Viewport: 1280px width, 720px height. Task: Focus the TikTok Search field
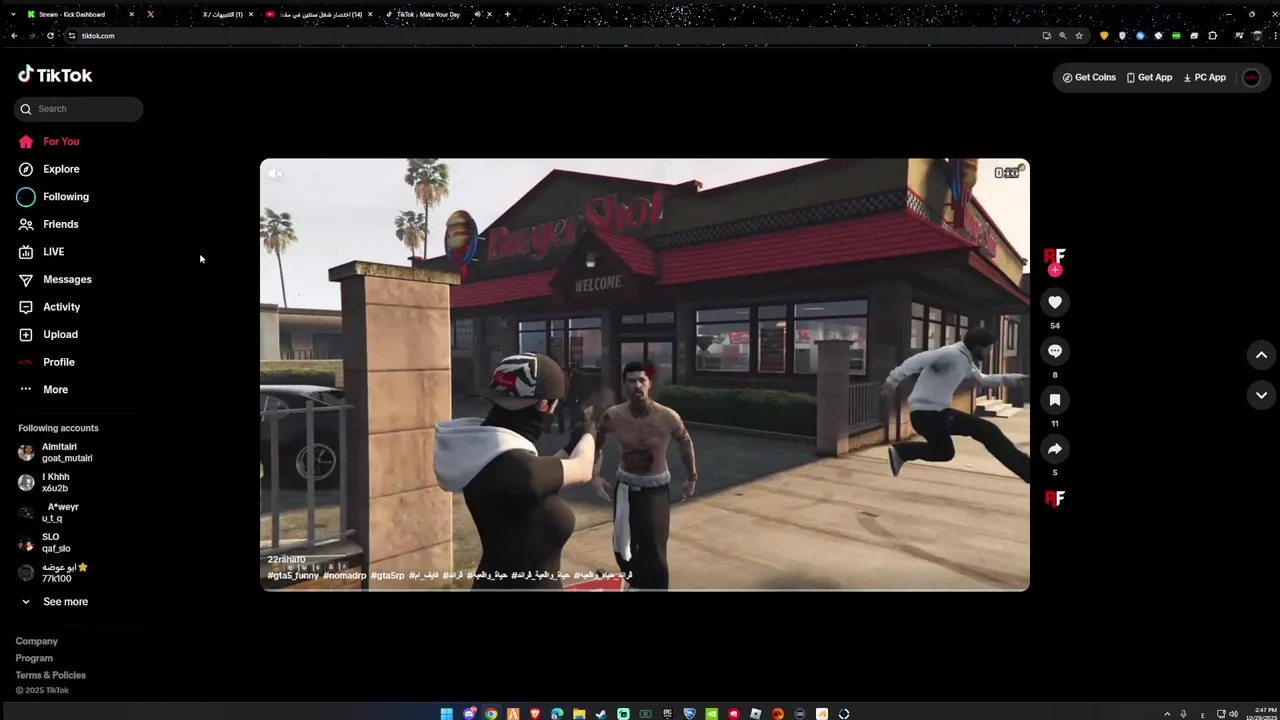[x=79, y=109]
